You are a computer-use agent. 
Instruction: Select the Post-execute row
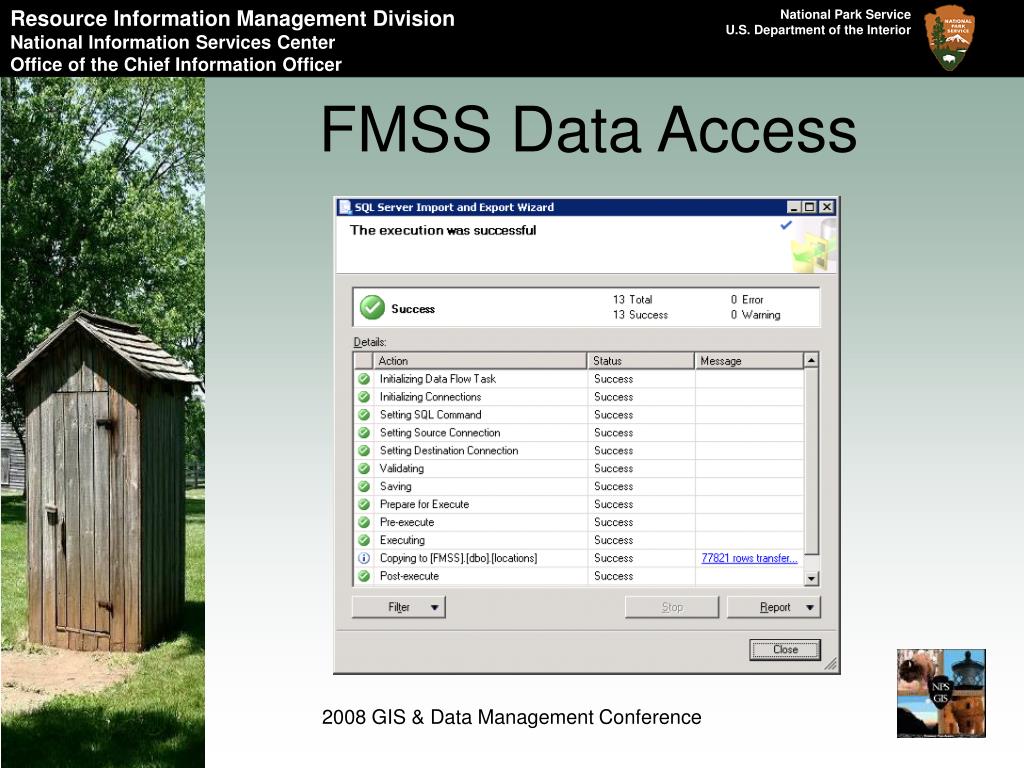(579, 576)
